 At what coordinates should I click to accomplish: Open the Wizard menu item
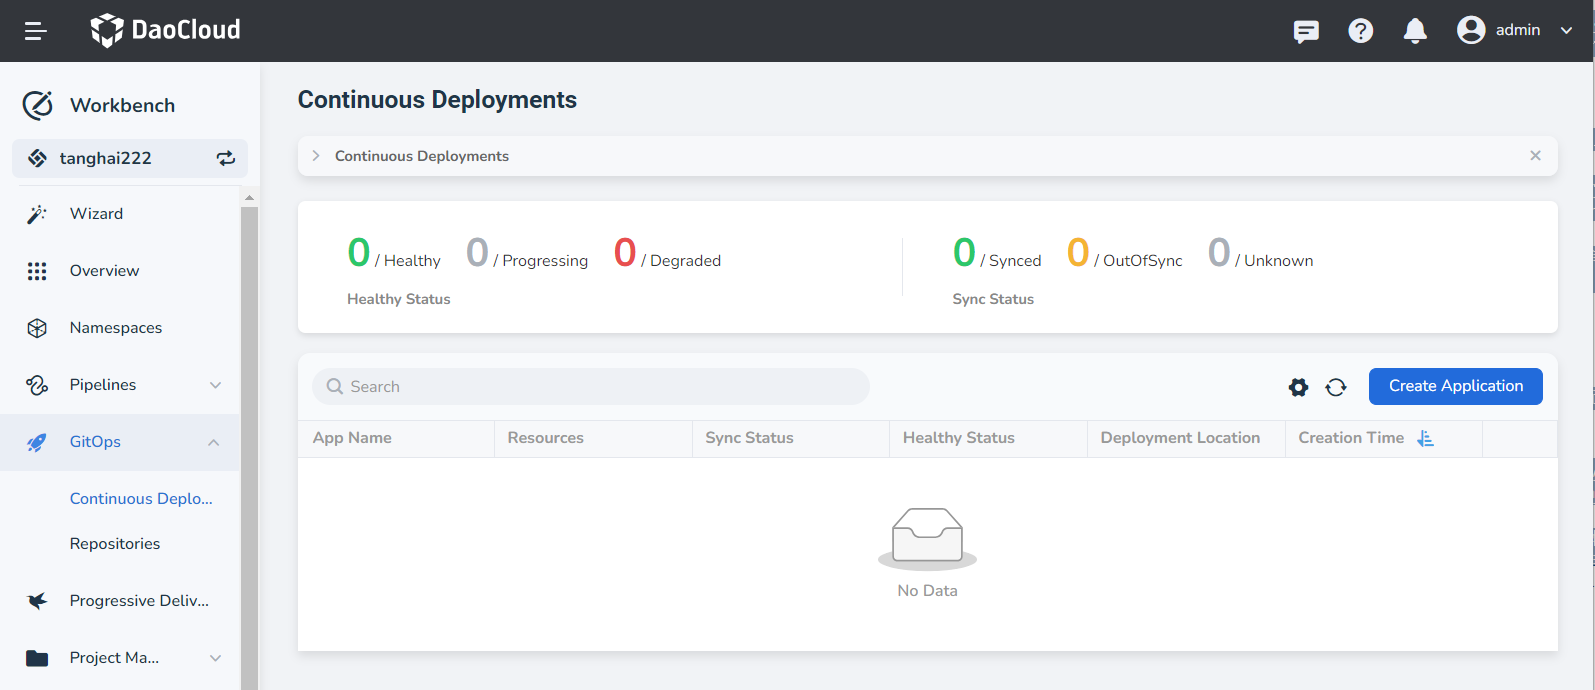(96, 214)
